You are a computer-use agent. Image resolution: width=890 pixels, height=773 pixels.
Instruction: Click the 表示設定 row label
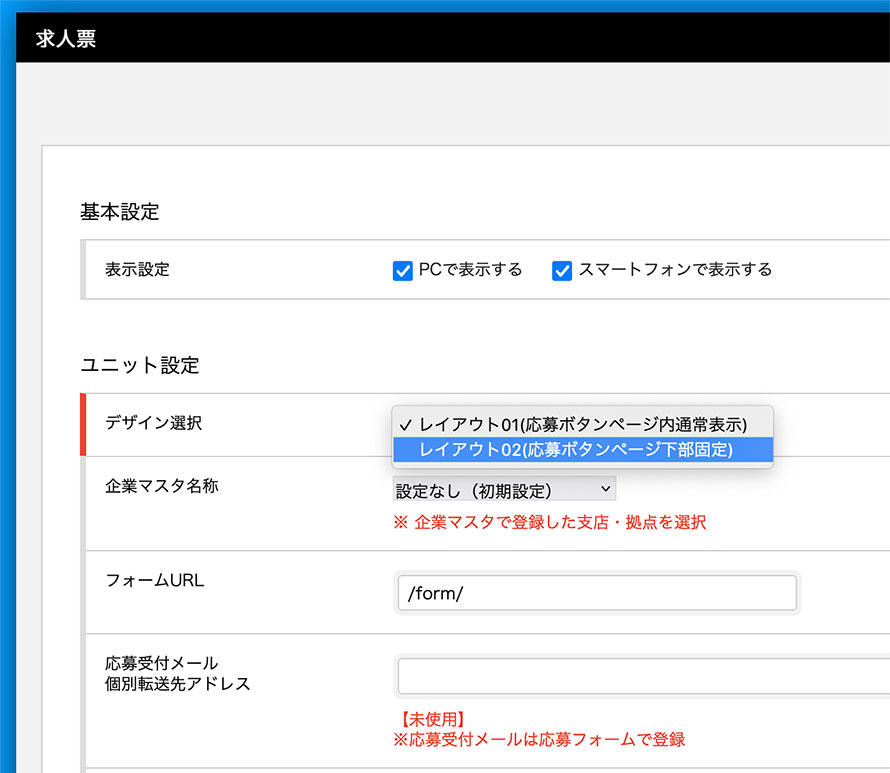click(x=137, y=270)
